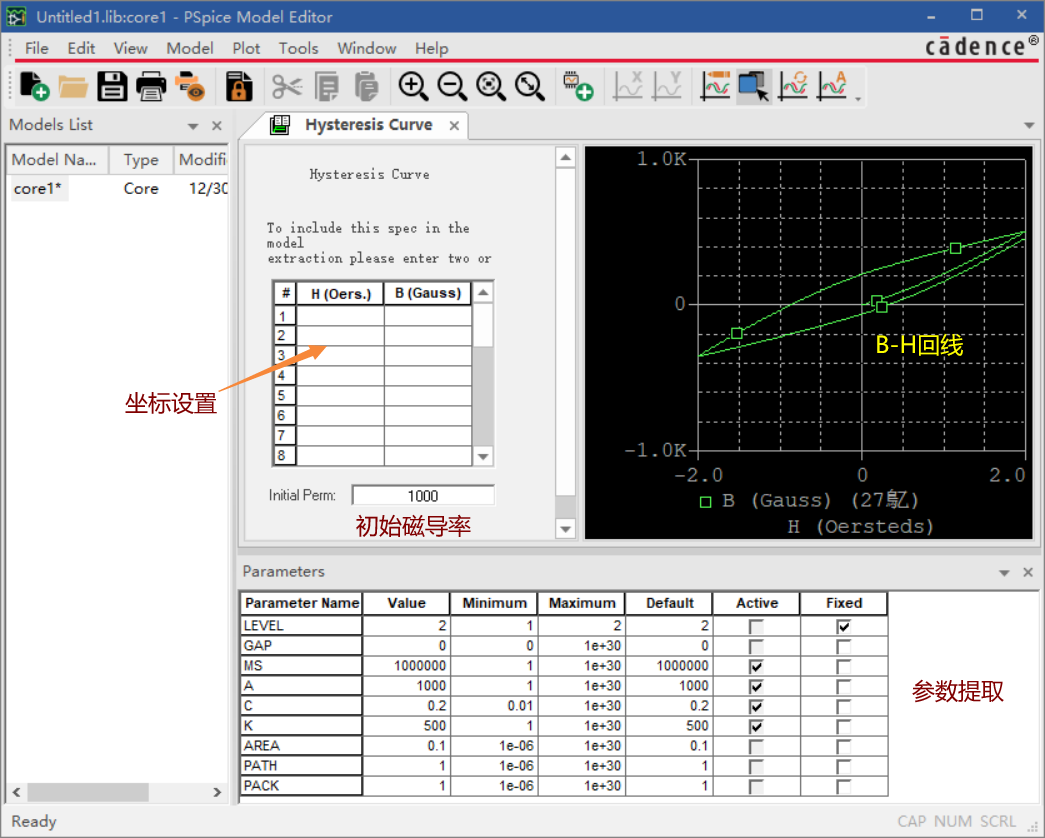Create a new model library
The height and width of the screenshot is (838, 1045).
34,86
